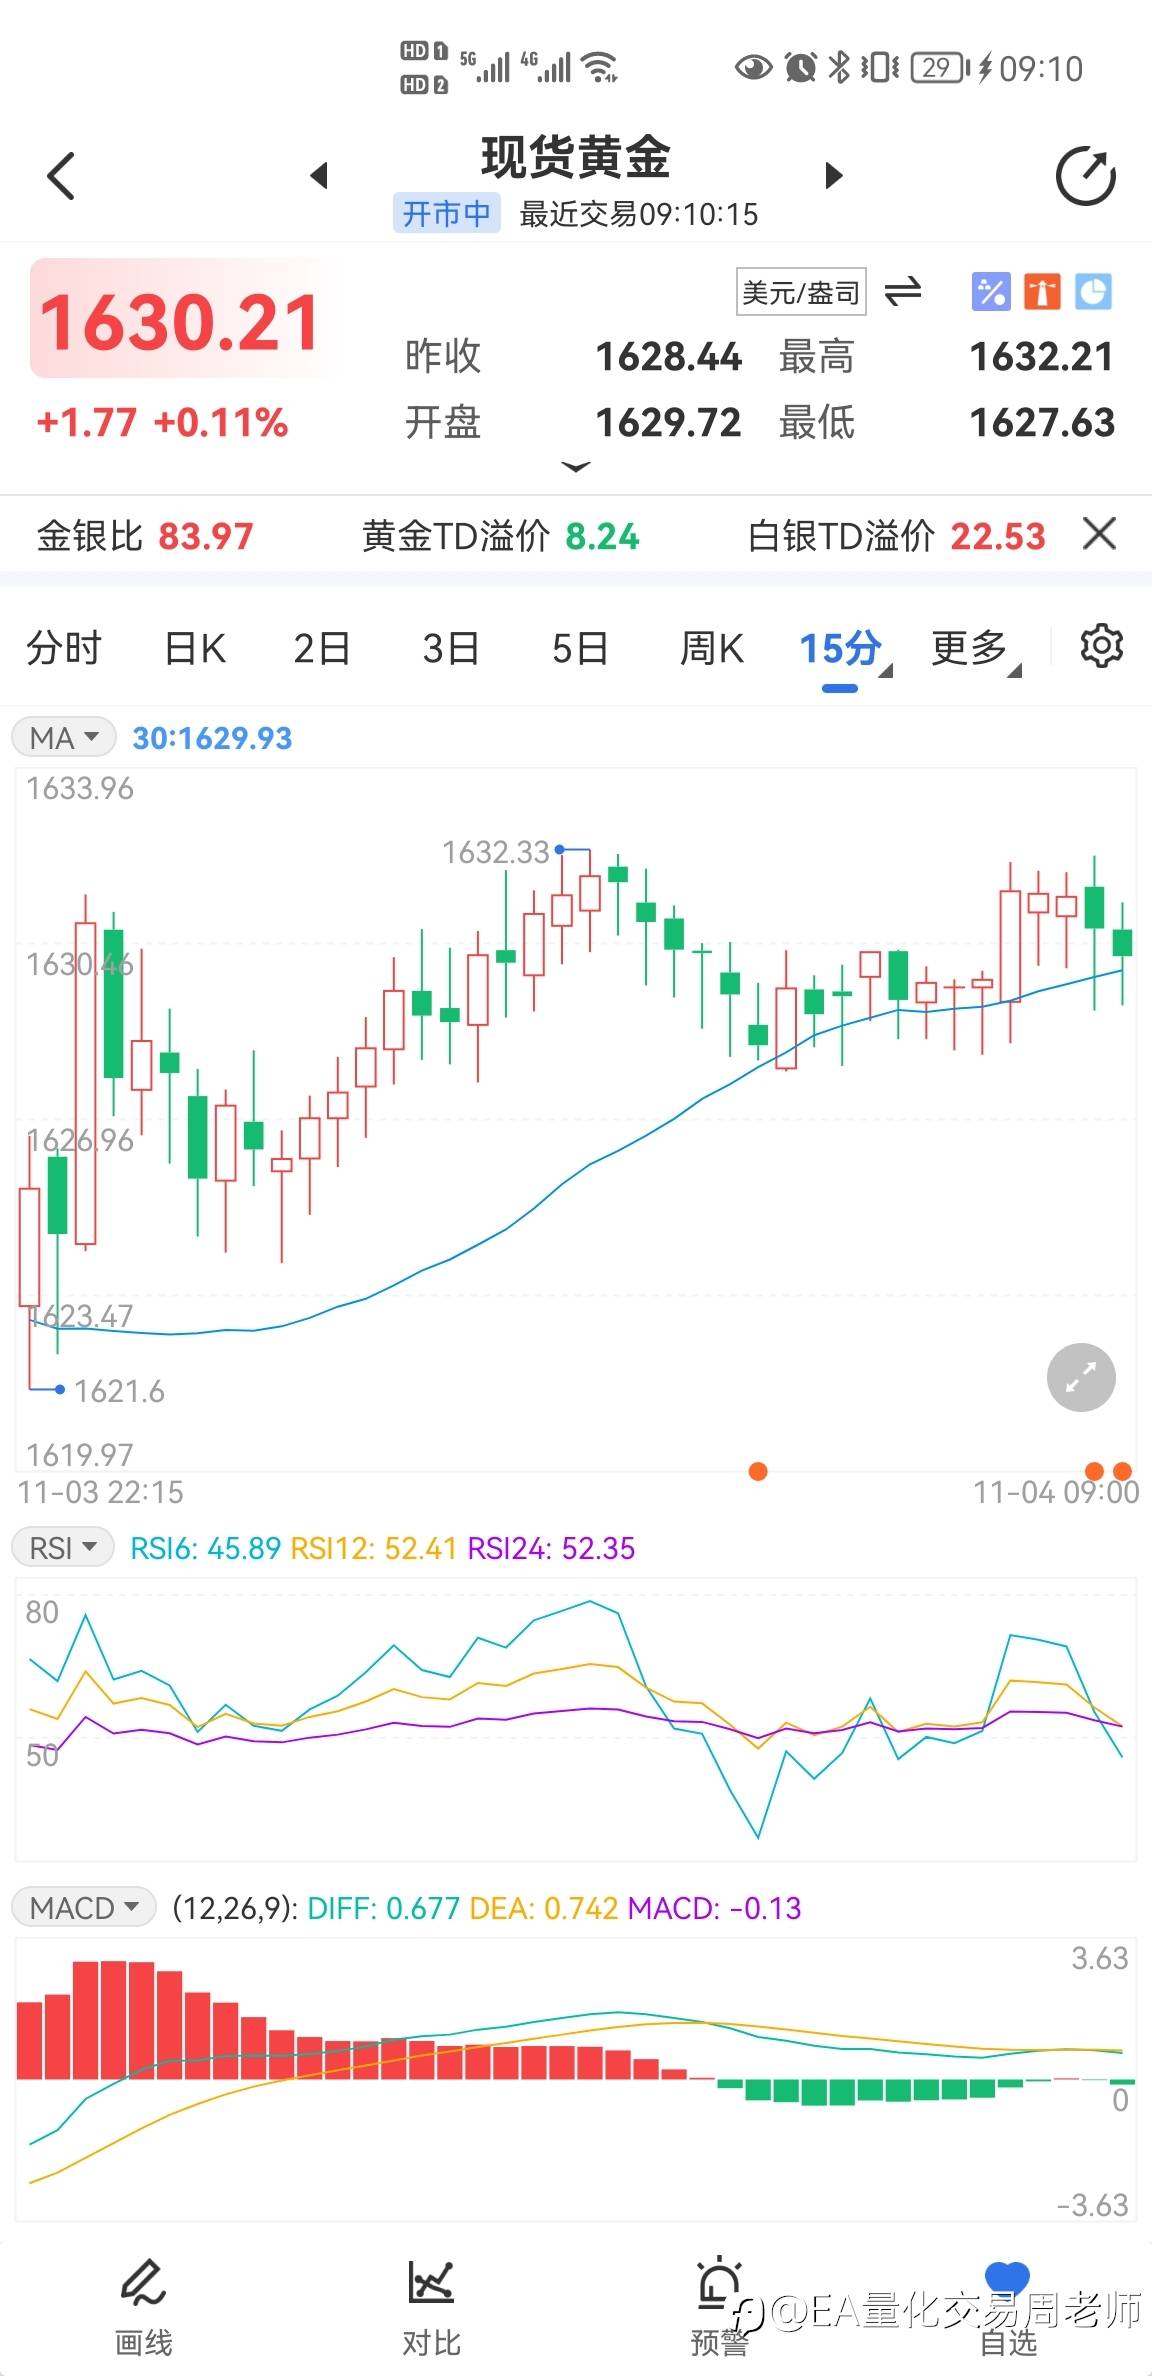
Task: Tap the eye comfort status icon
Action: pos(753,67)
